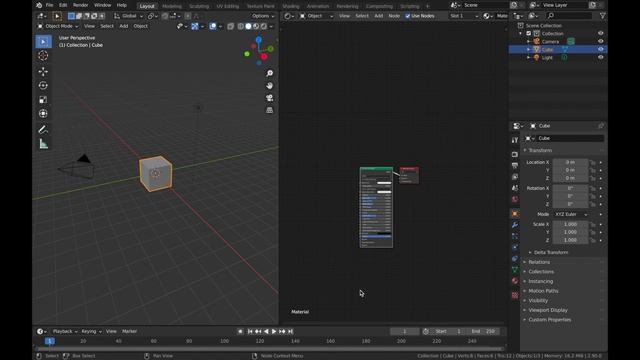
Task: Click the Location X value field
Action: pos(570,162)
